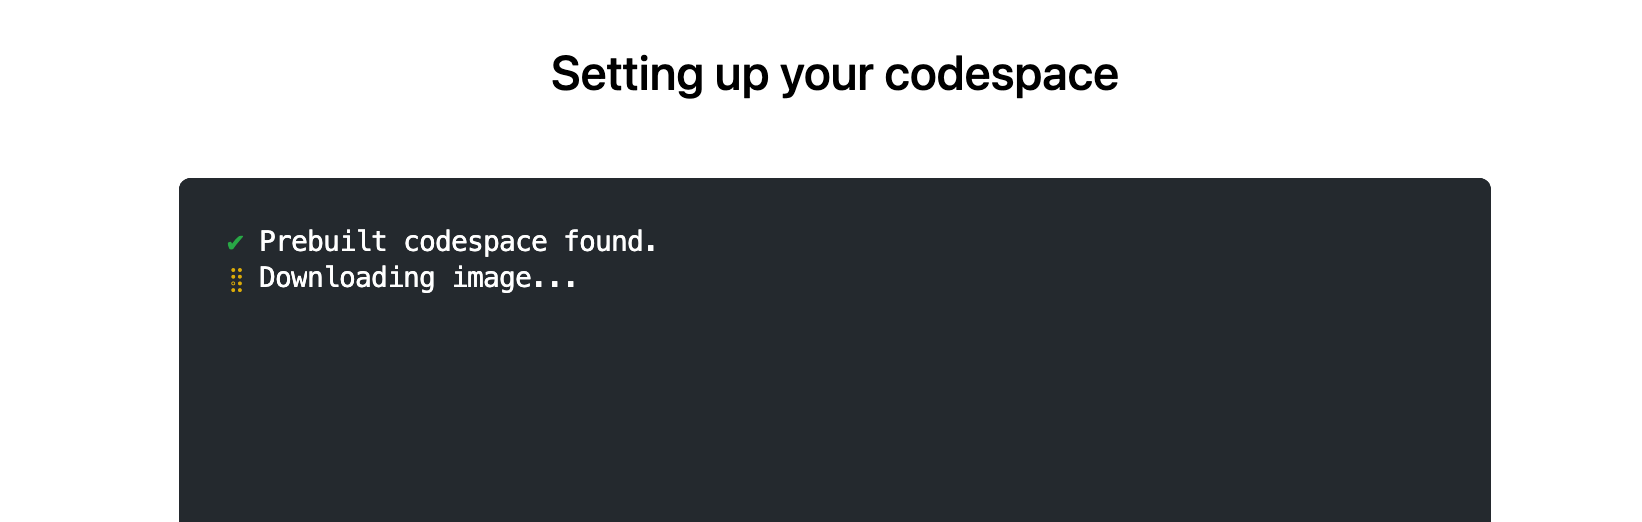Select the "Setting up your codespace" heading
This screenshot has width=1642, height=522.
pos(834,74)
